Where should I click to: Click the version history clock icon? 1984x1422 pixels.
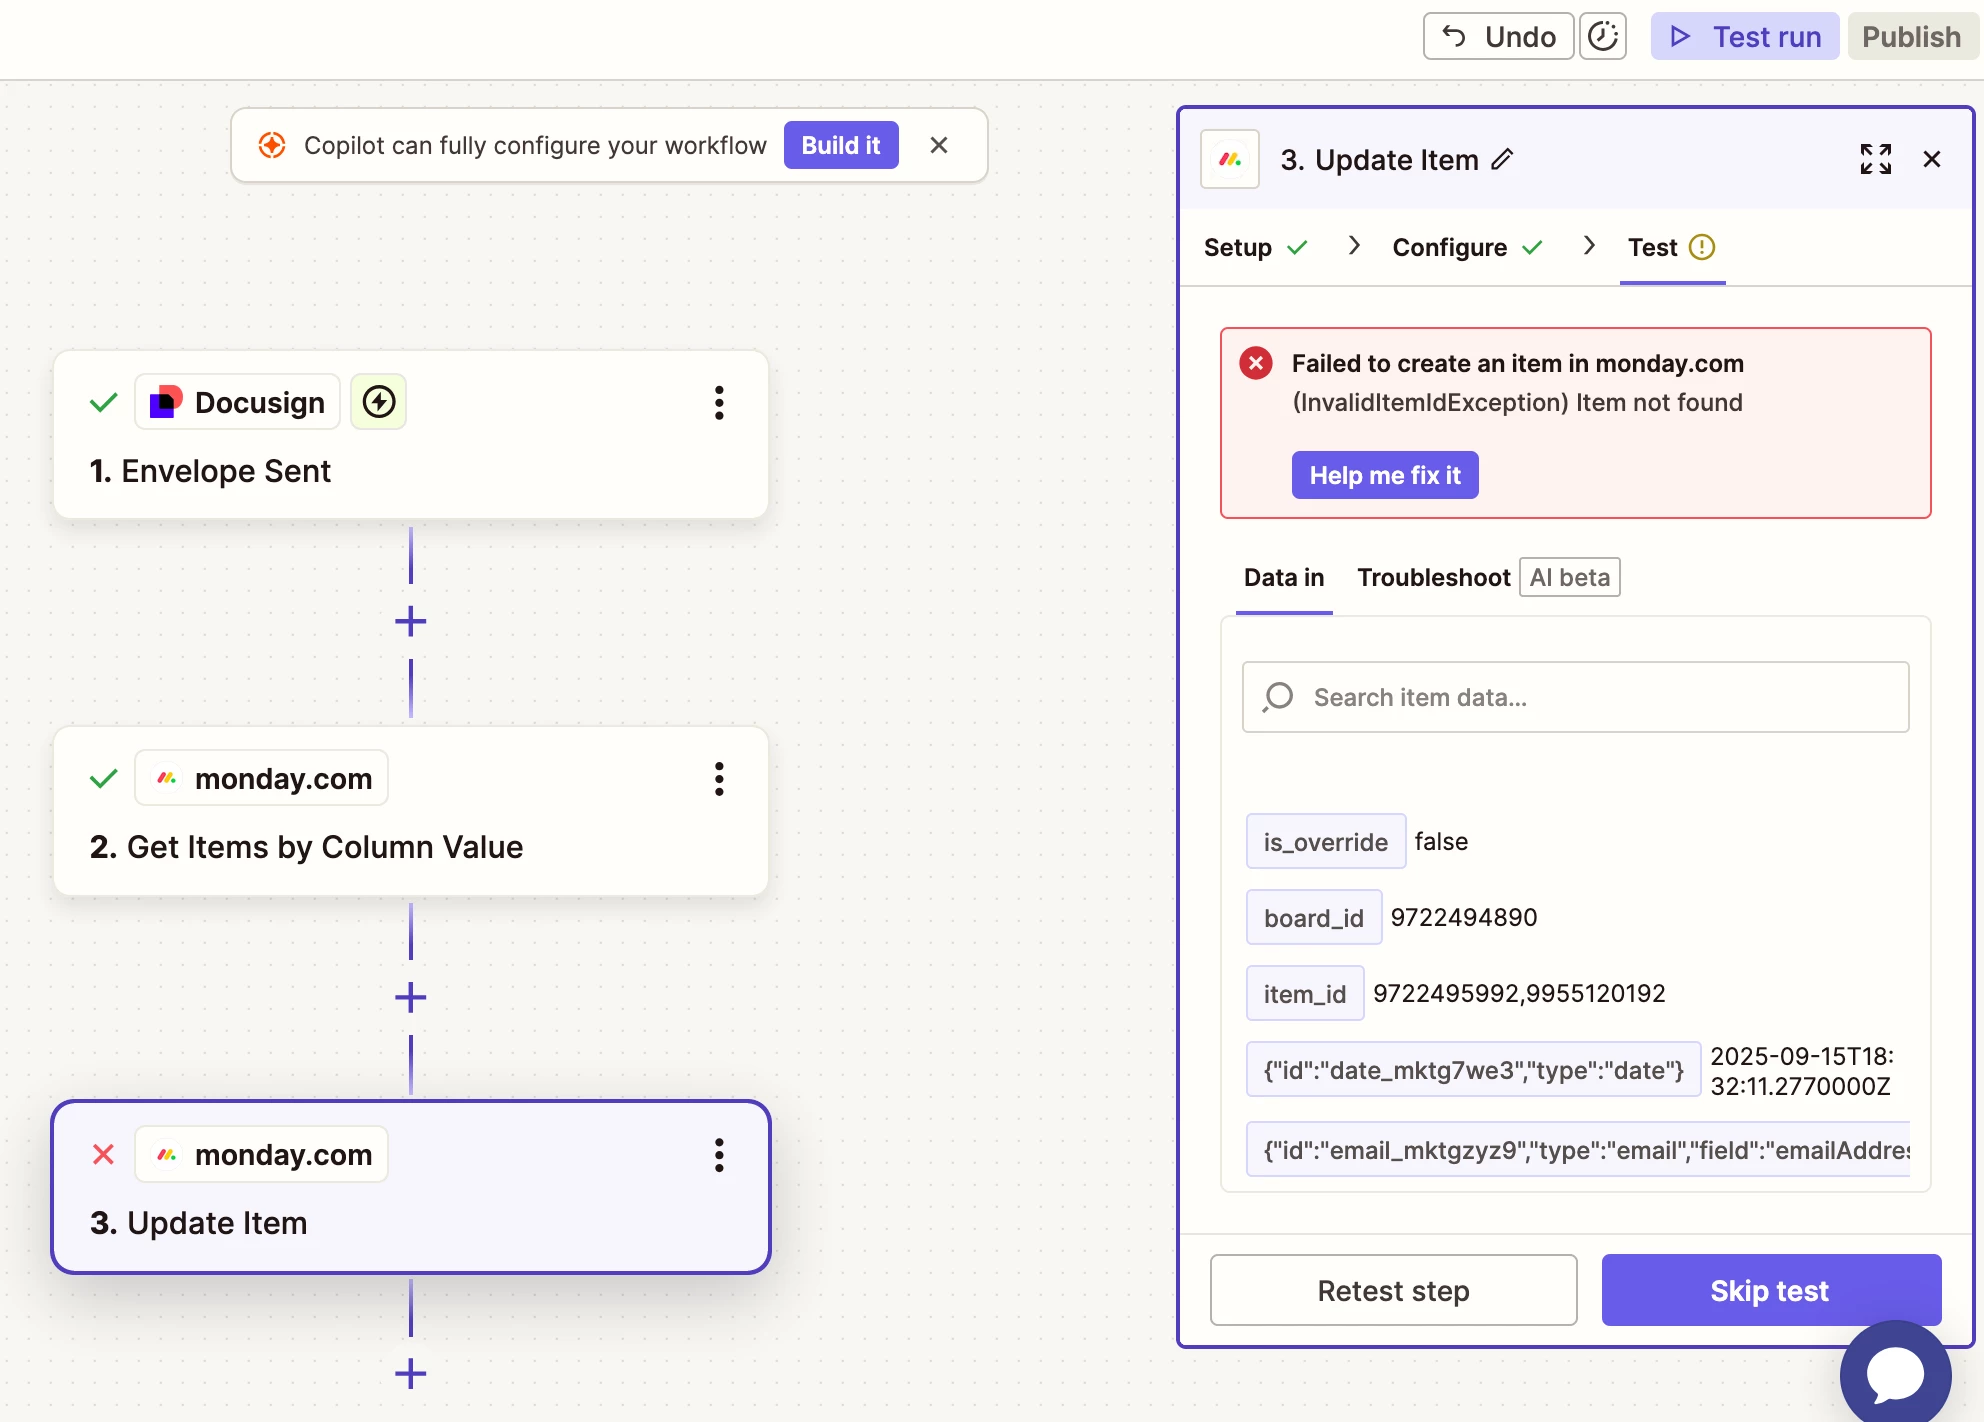pos(1602,37)
